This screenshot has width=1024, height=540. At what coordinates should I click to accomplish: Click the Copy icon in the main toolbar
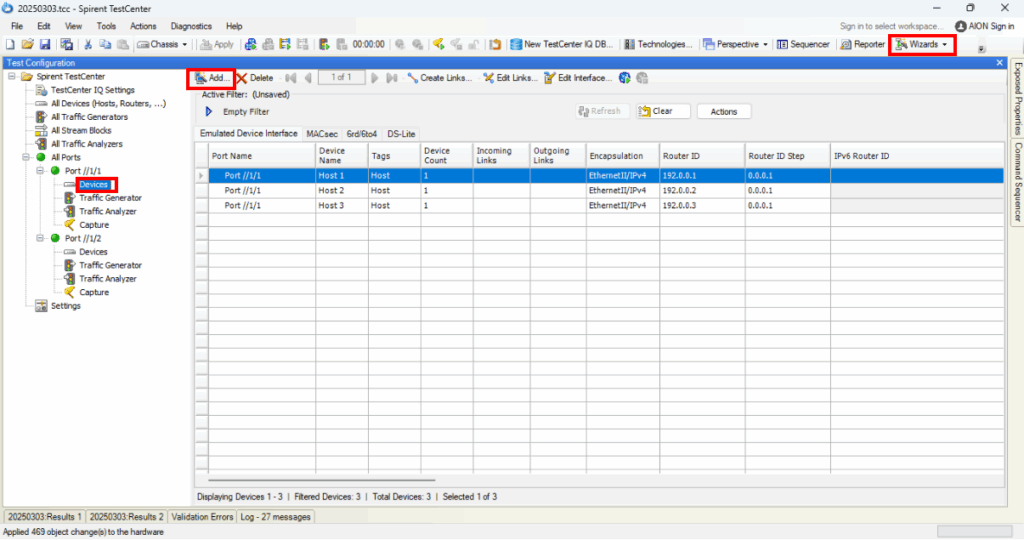click(x=105, y=44)
